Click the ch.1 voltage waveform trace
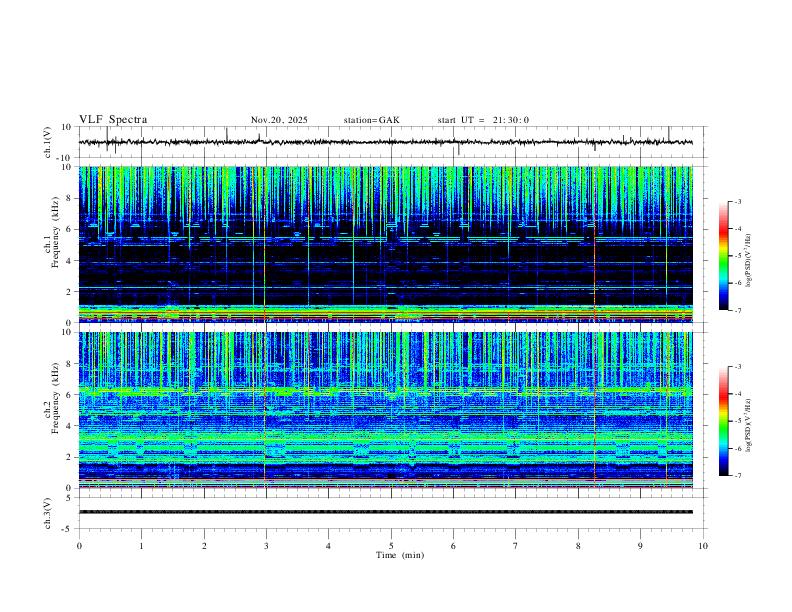 click(386, 142)
